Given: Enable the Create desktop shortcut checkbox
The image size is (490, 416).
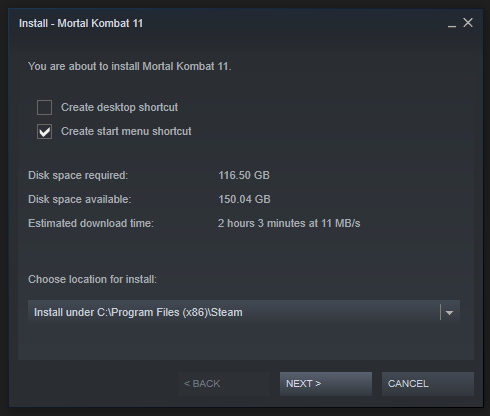Looking at the screenshot, I should (x=44, y=107).
